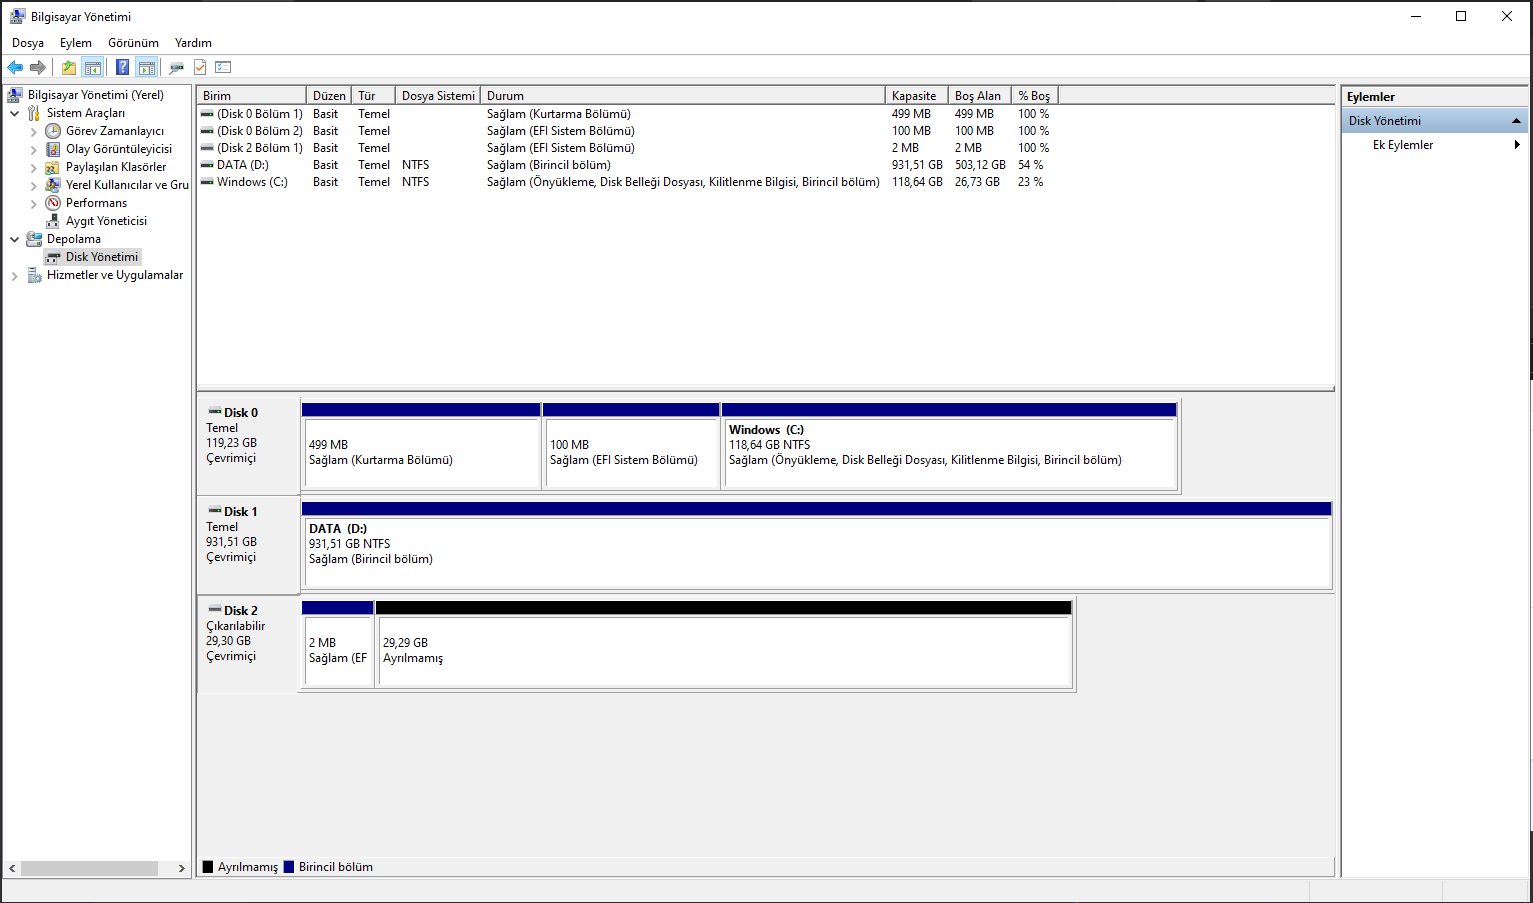Image resolution: width=1533 pixels, height=903 pixels.
Task: Click the "503,12 GB" free space cell
Action: click(x=980, y=165)
